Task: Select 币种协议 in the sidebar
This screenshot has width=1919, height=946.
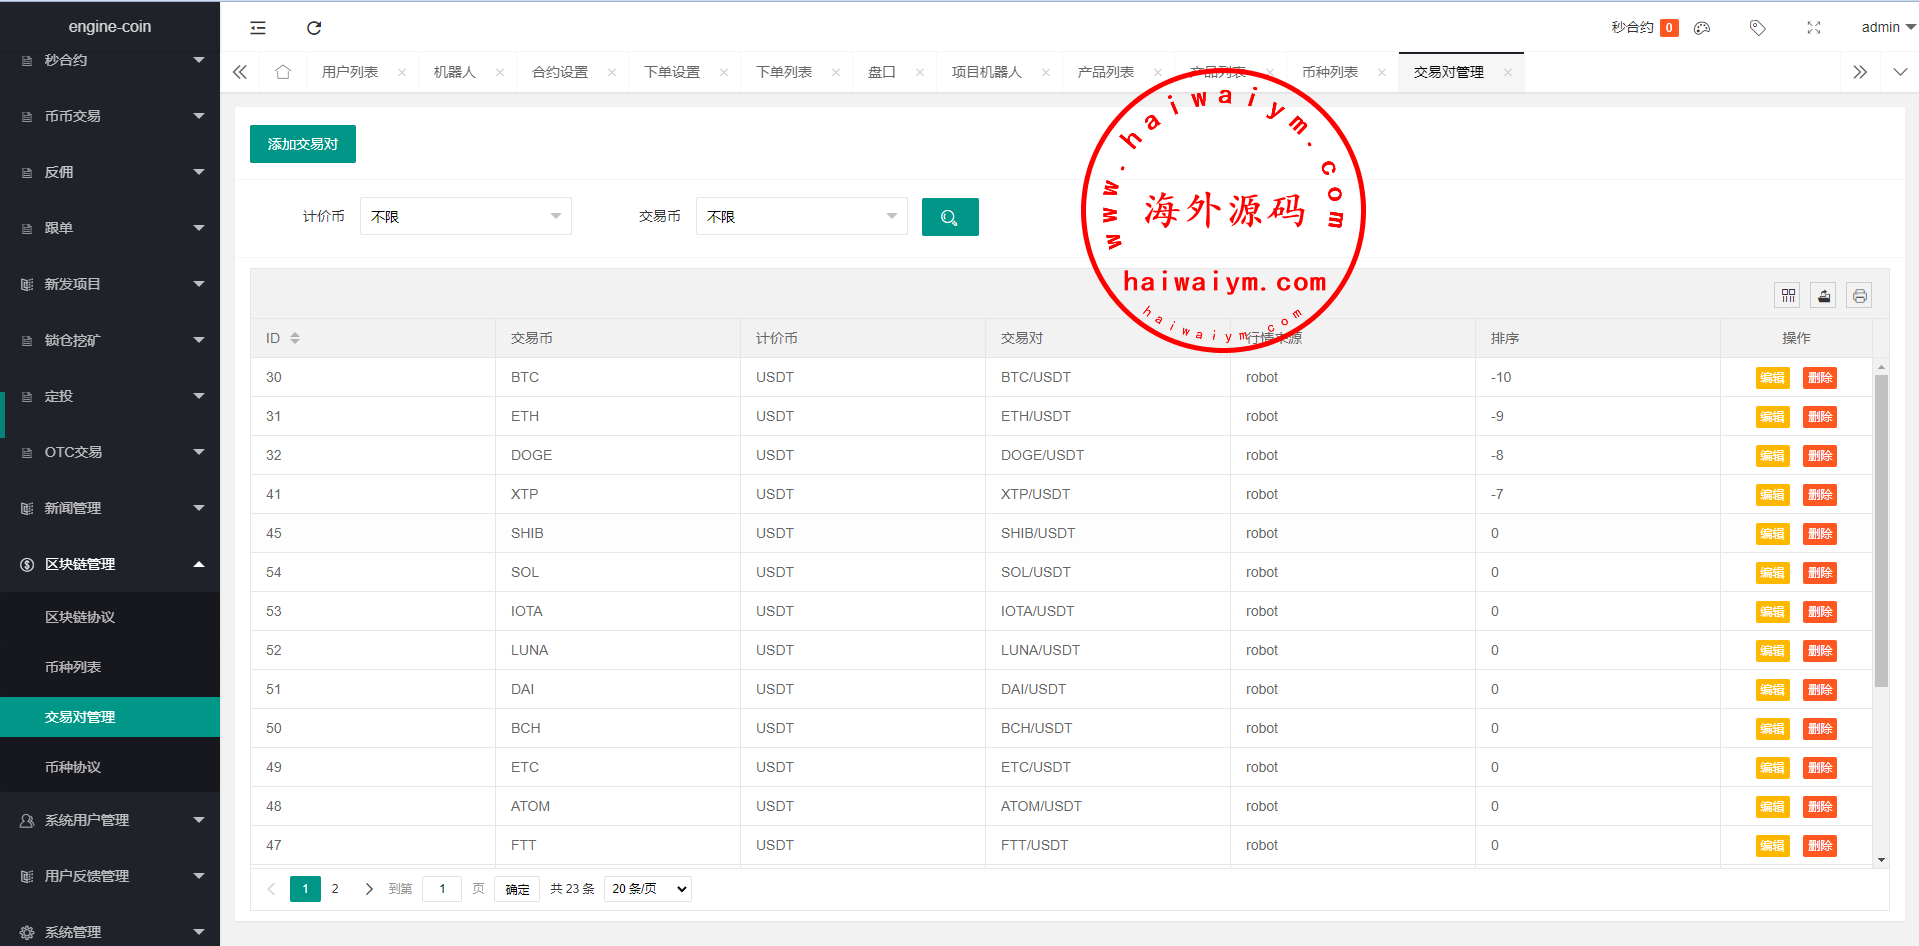Action: coord(73,767)
